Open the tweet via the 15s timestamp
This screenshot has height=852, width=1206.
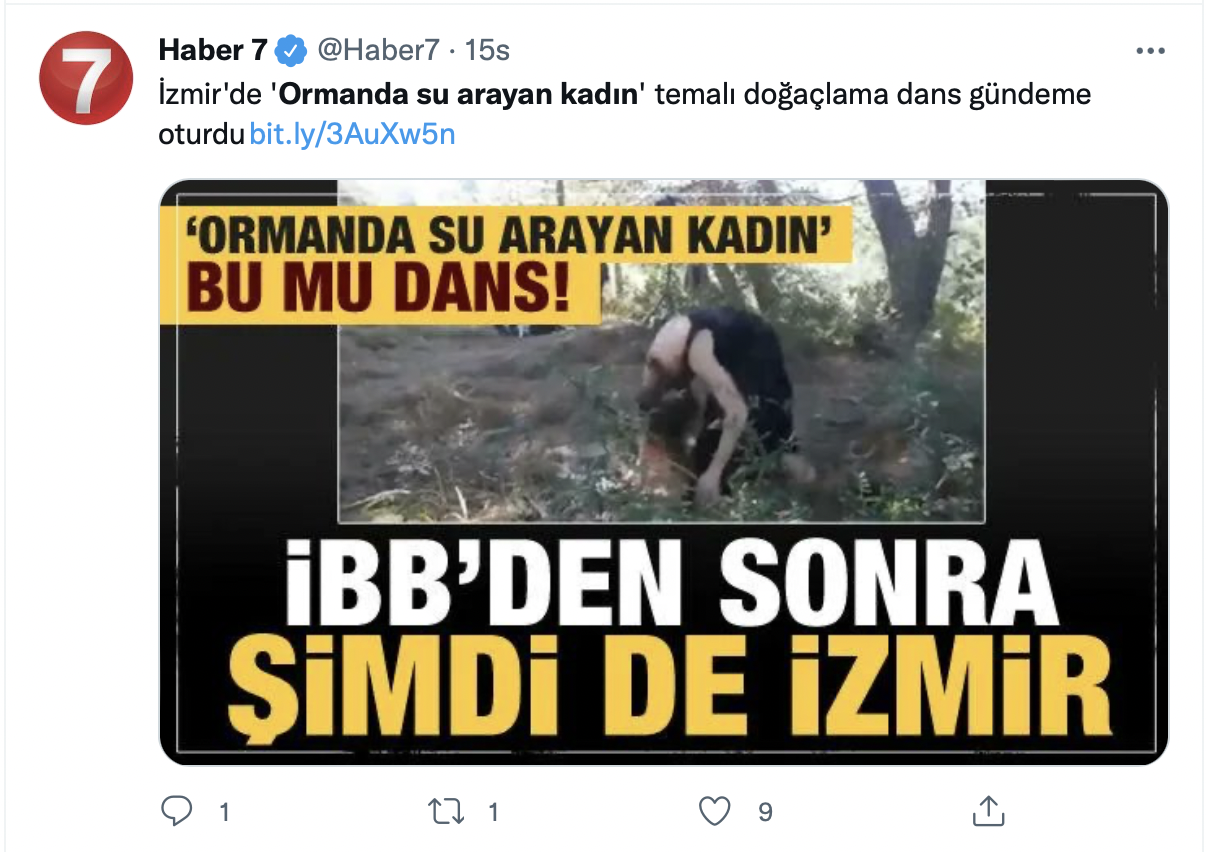488,49
